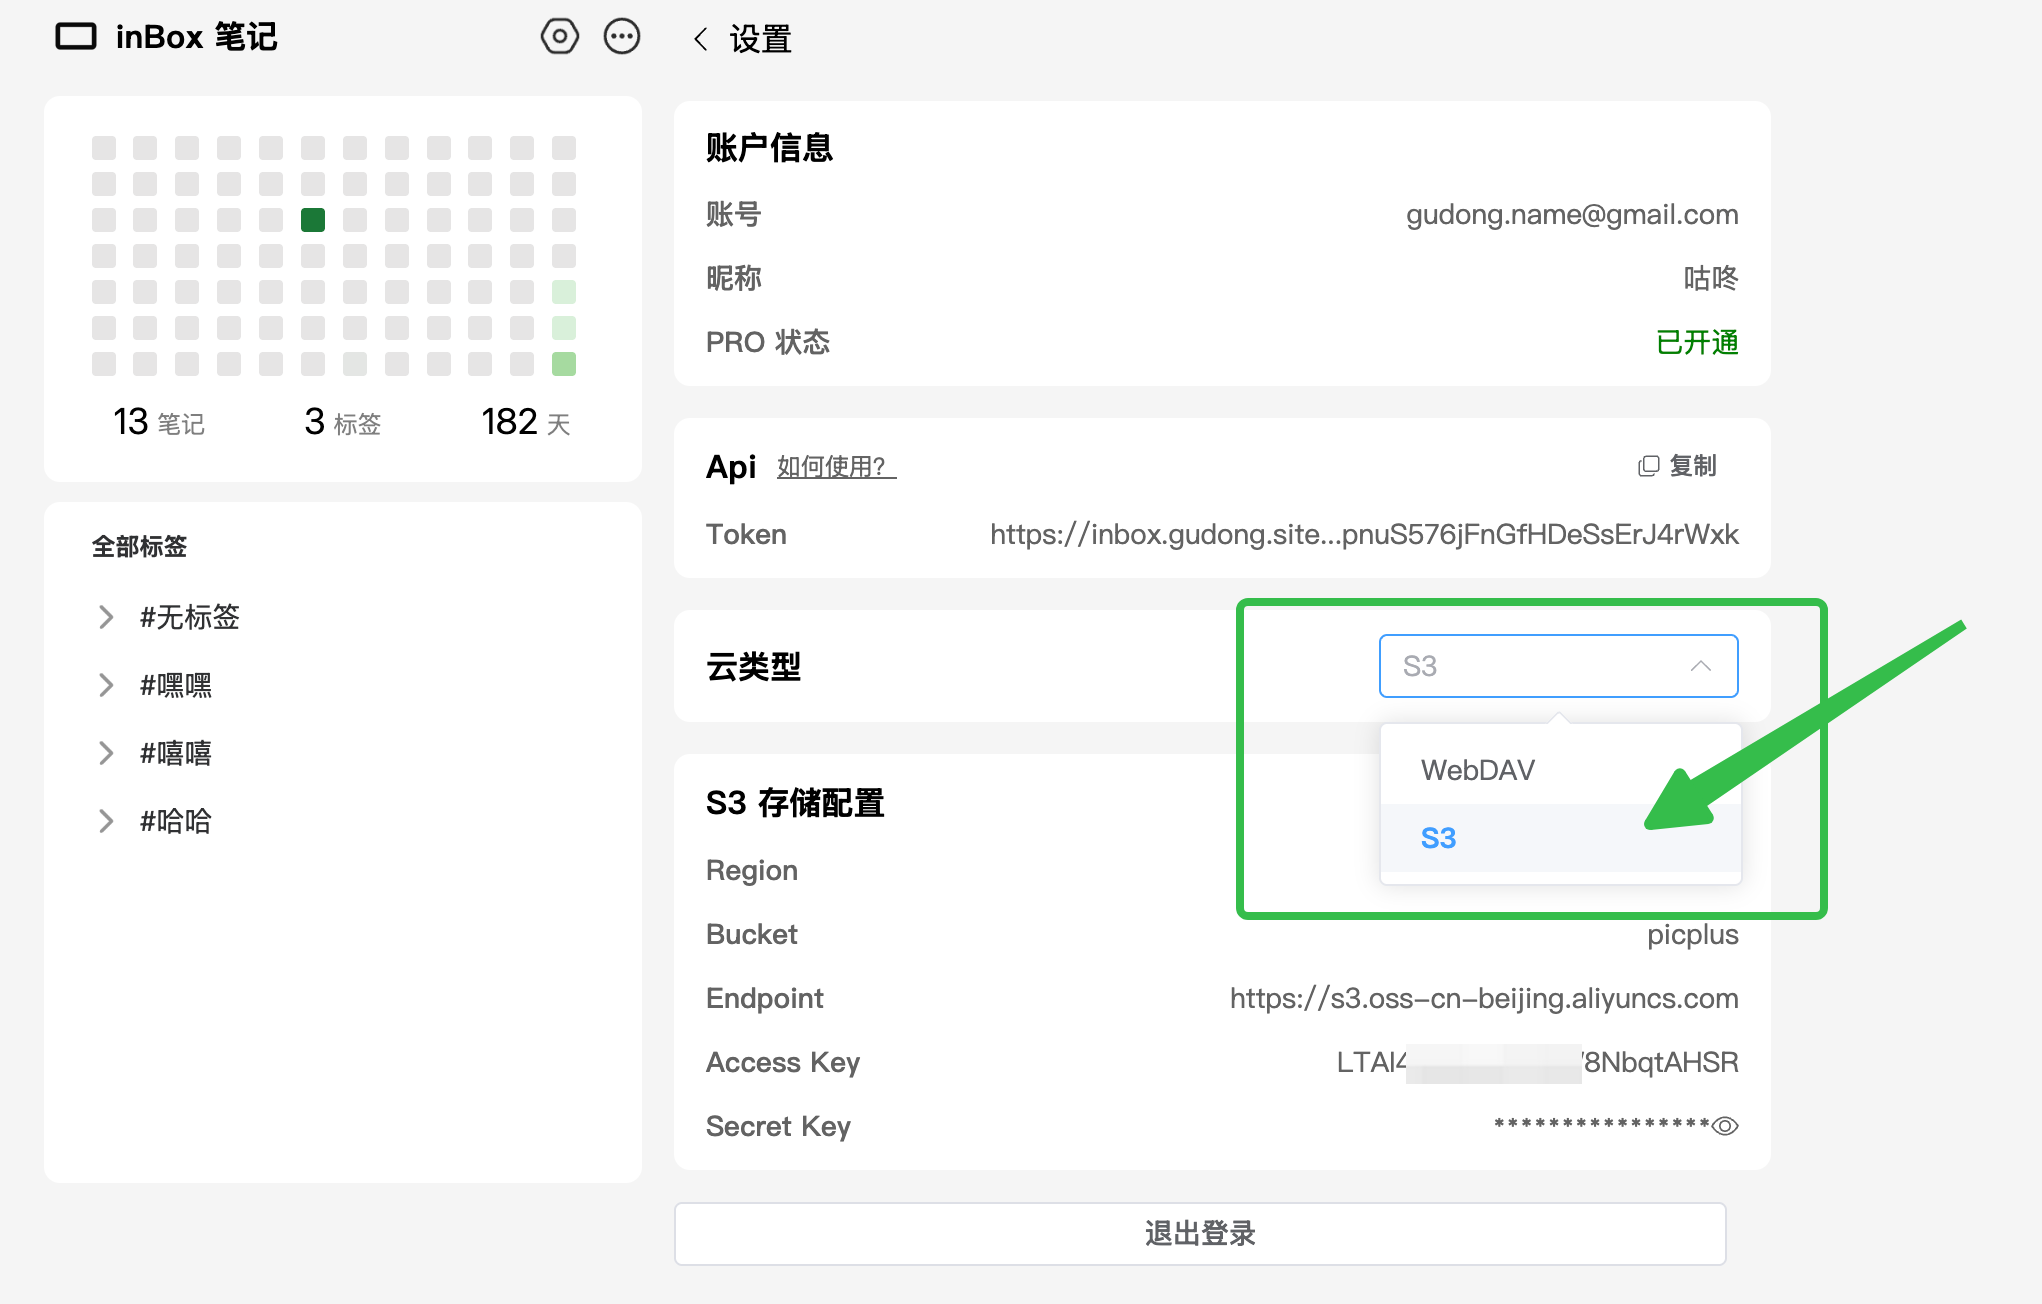Click the copy icon next to 复制
Image resolution: width=2042 pixels, height=1304 pixels.
click(1648, 466)
